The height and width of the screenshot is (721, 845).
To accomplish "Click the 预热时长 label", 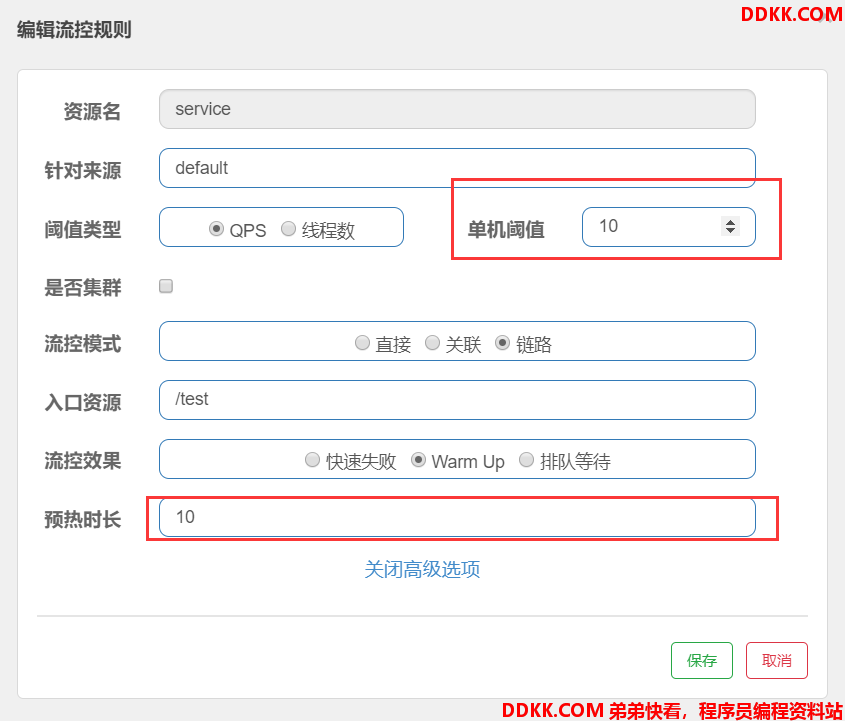I will click(x=83, y=520).
